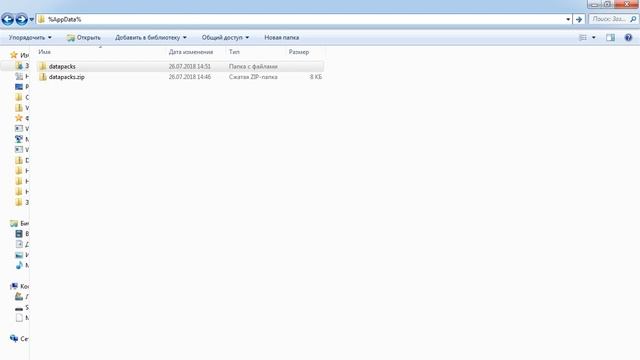
Task: Click the date cell of datapacks.zip
Action: pyautogui.click(x=190, y=77)
